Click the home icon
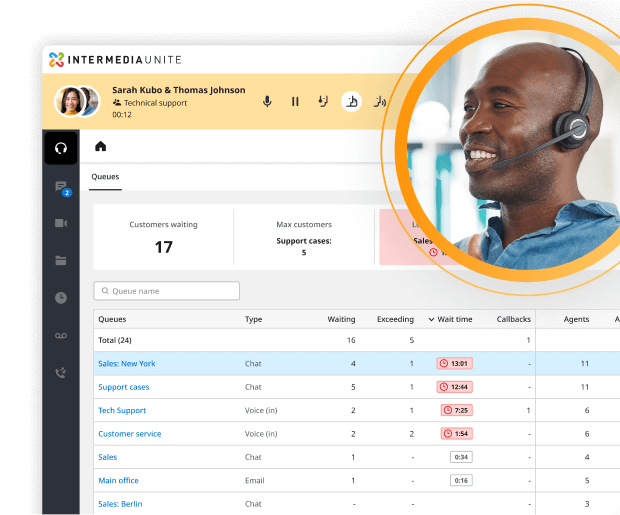Screen dimensions: 620x515 coord(100,146)
